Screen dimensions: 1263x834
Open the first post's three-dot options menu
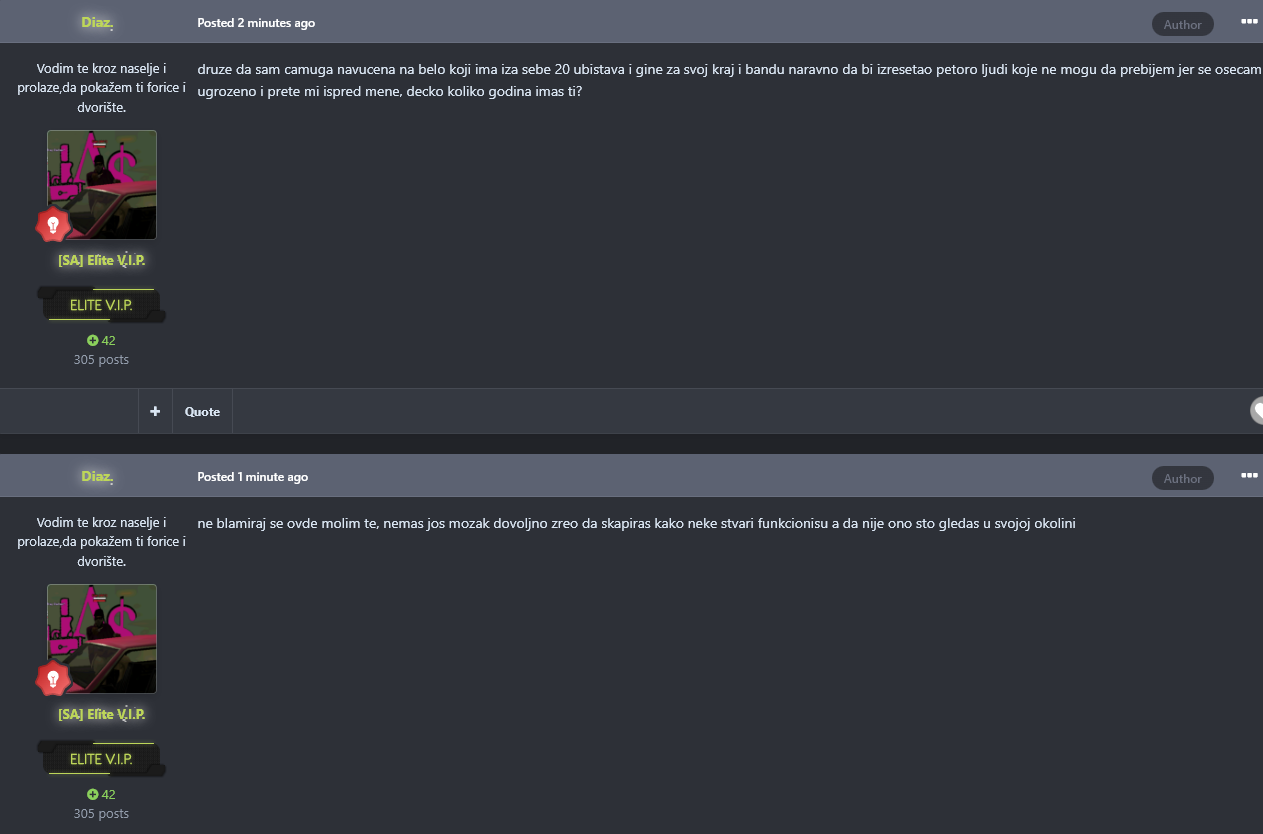point(1249,21)
